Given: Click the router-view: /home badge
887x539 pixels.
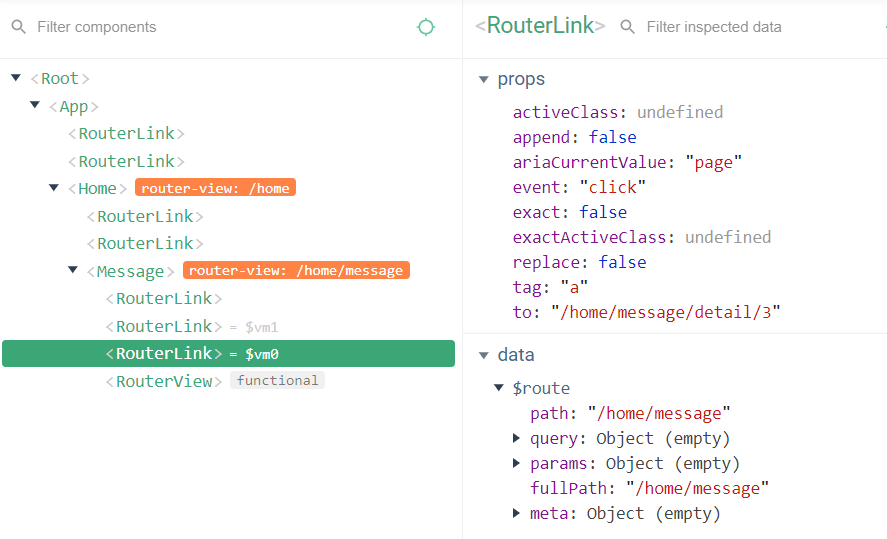Looking at the screenshot, I should click(215, 188).
